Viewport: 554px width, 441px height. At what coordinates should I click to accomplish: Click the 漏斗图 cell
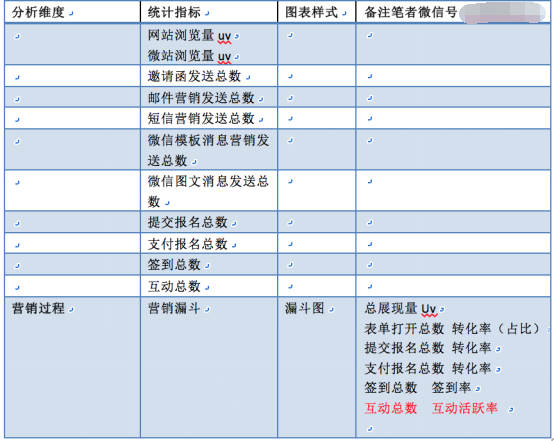(317, 367)
